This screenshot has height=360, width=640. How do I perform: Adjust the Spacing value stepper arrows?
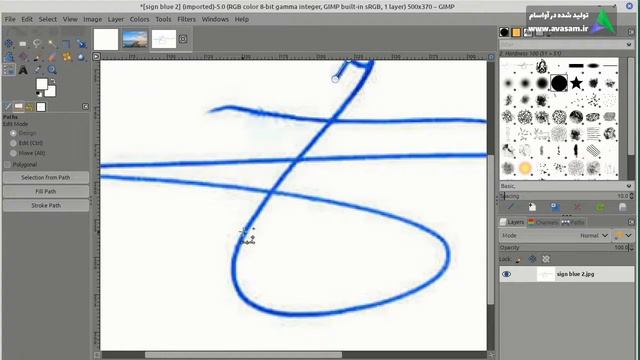(632, 196)
